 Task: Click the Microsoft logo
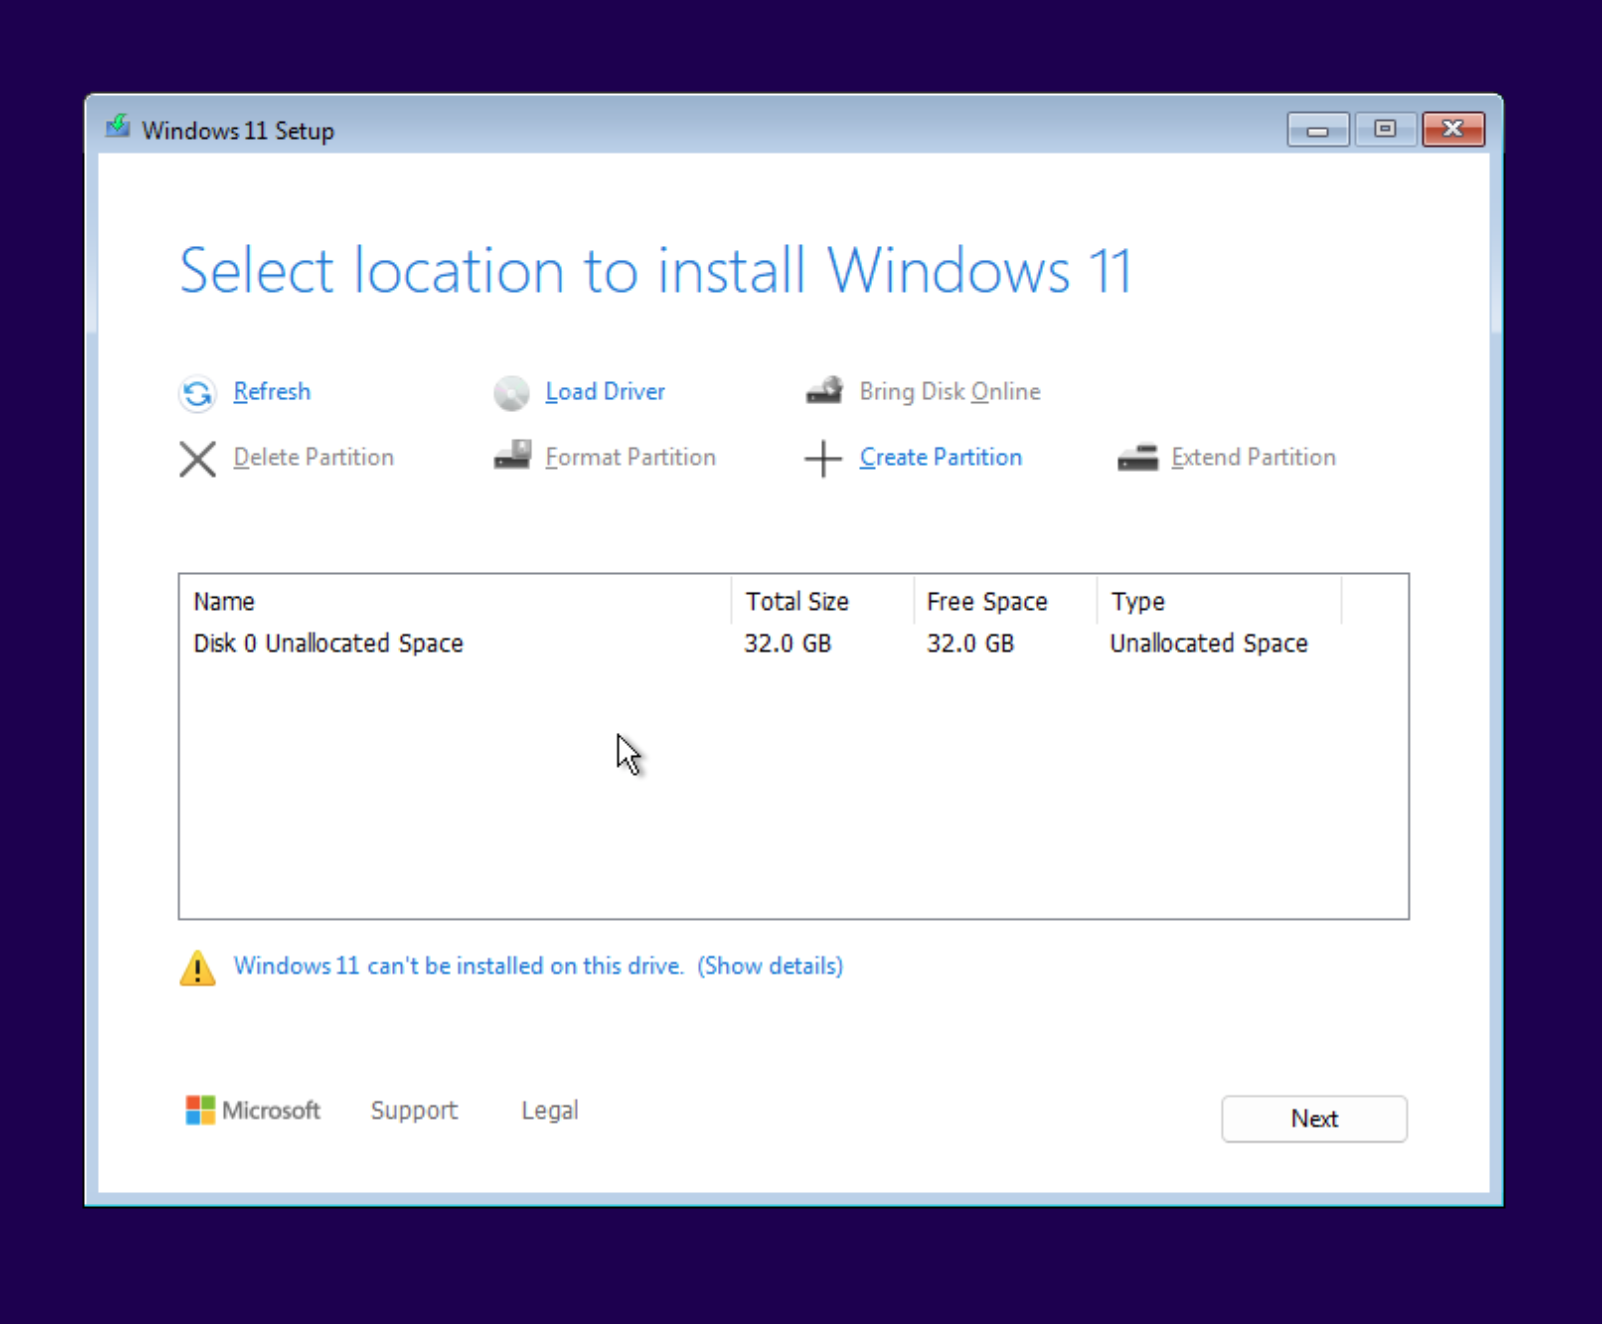[x=252, y=1110]
